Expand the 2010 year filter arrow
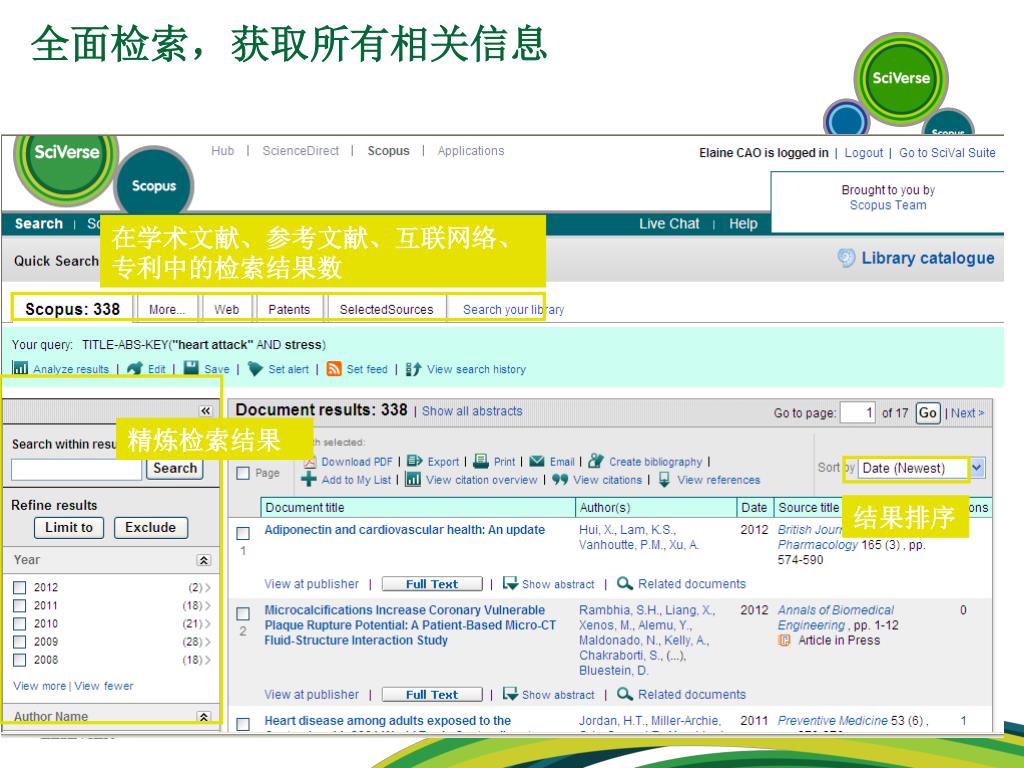1024x768 pixels. pyautogui.click(x=208, y=624)
